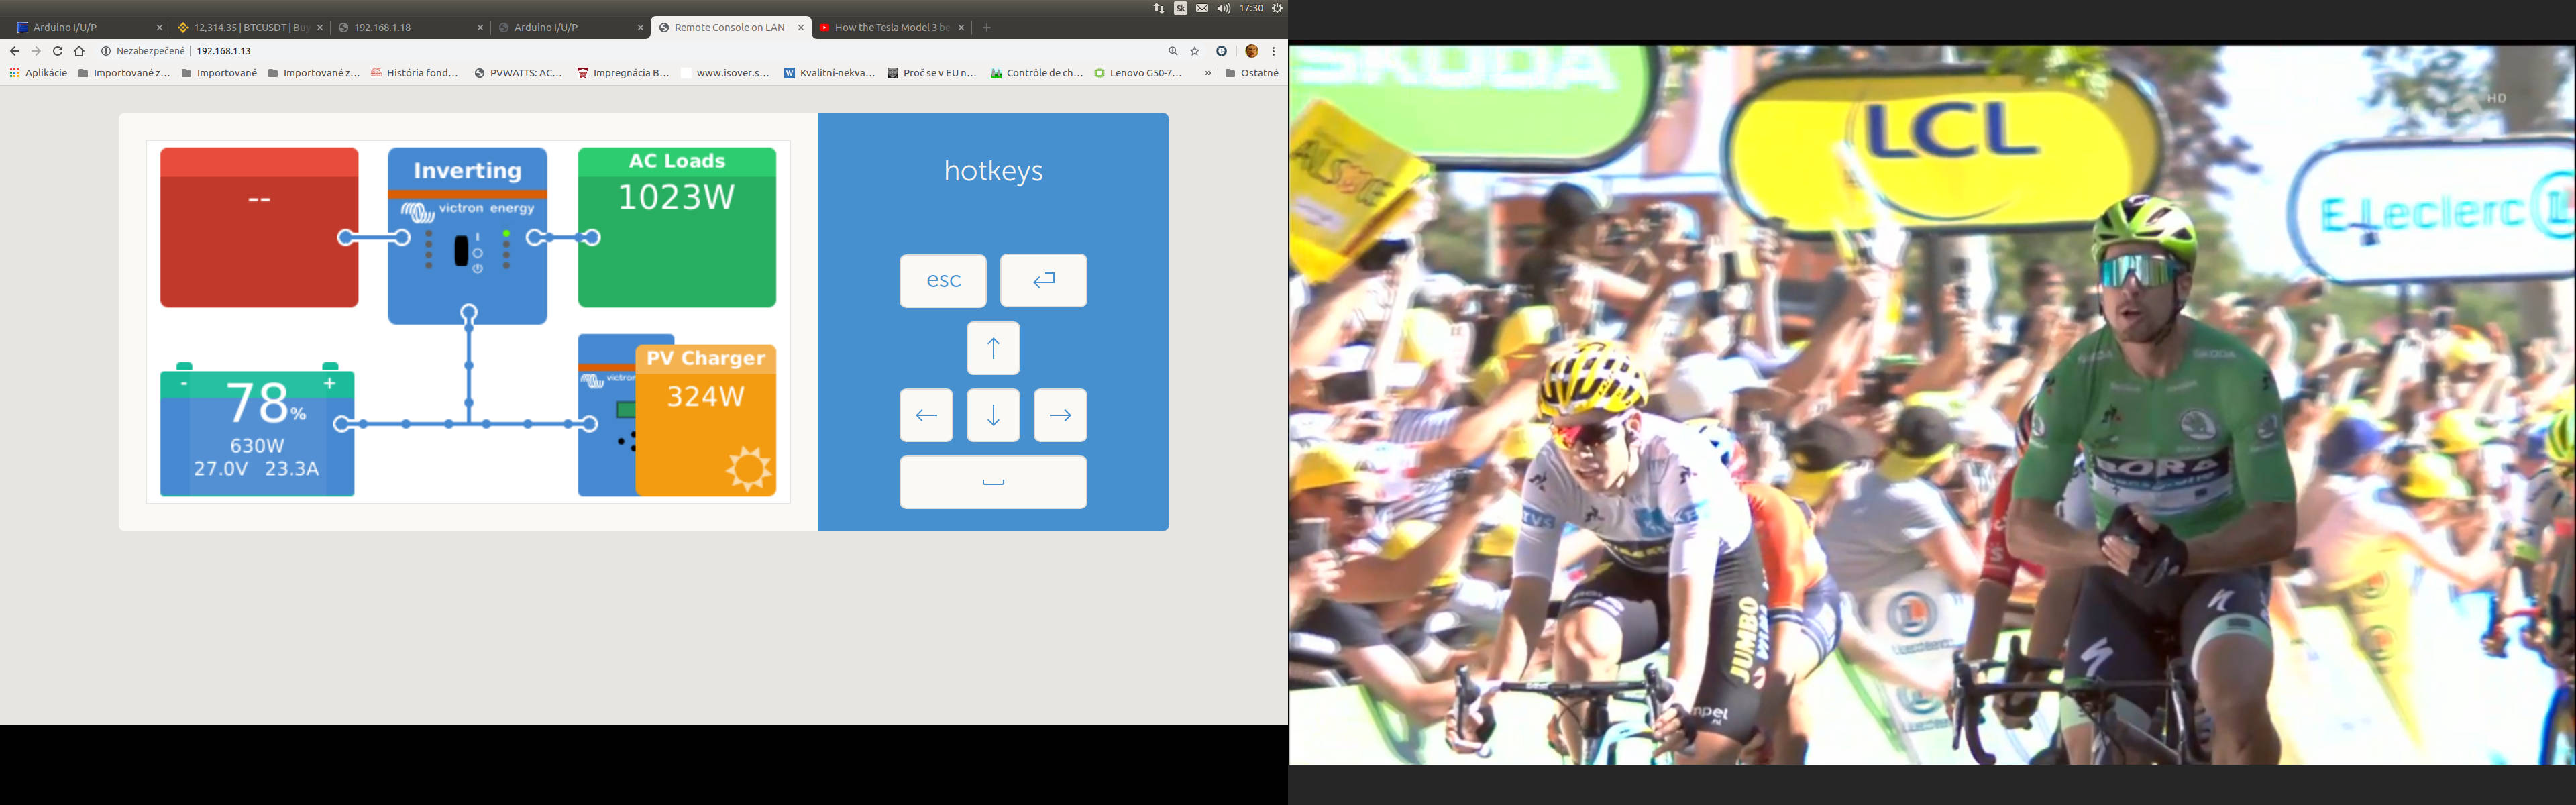Reload the page with refresh icon
2576x805 pixels.
[x=58, y=51]
